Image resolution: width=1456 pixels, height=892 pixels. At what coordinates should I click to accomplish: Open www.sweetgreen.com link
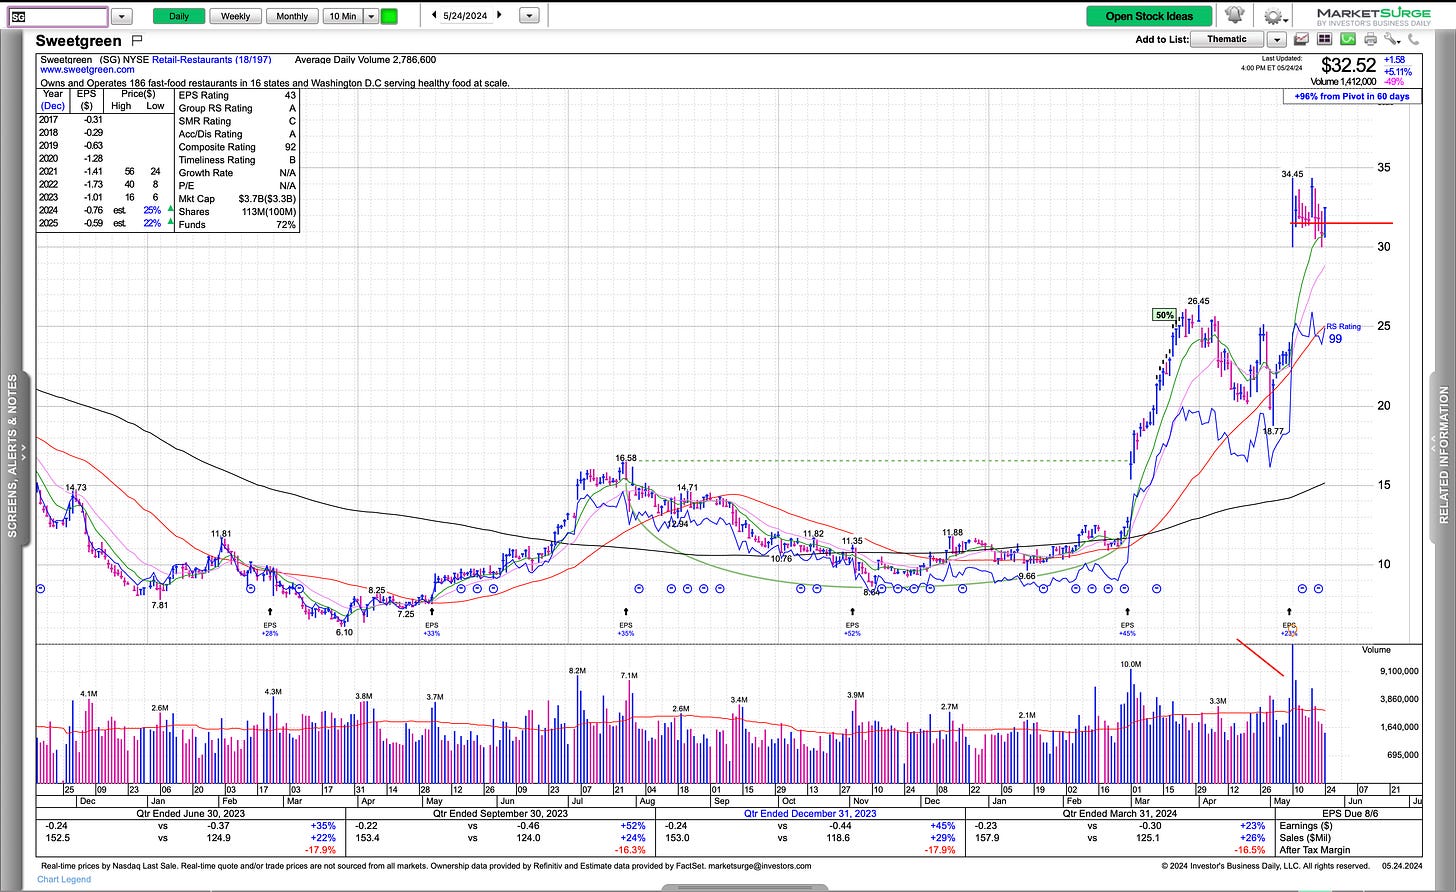[88, 70]
